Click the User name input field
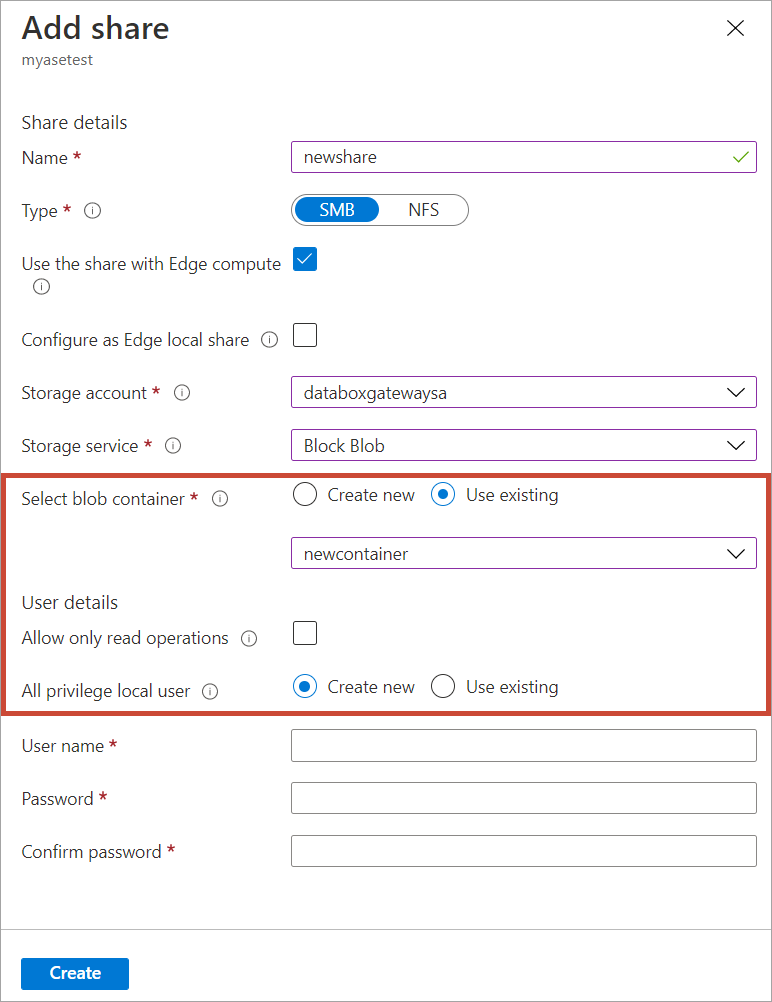Screen dimensions: 772x1002 click(x=524, y=745)
